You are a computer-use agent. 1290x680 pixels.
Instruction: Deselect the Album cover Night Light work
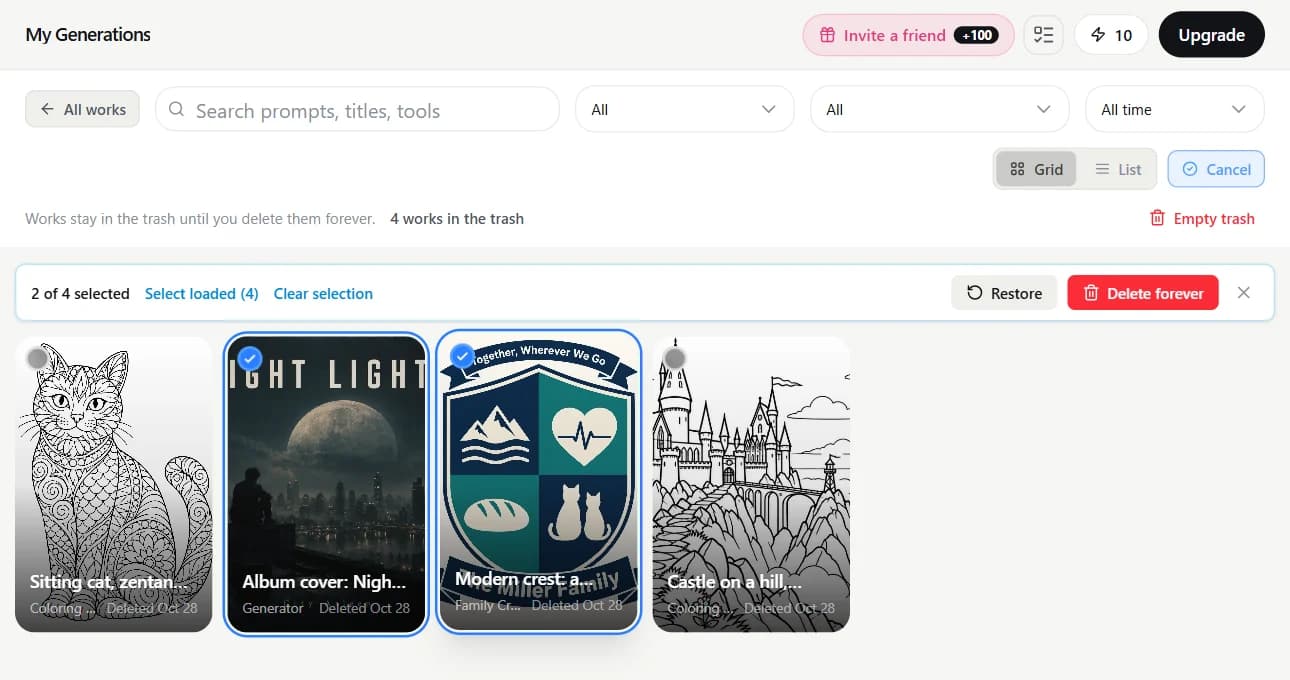click(x=250, y=358)
